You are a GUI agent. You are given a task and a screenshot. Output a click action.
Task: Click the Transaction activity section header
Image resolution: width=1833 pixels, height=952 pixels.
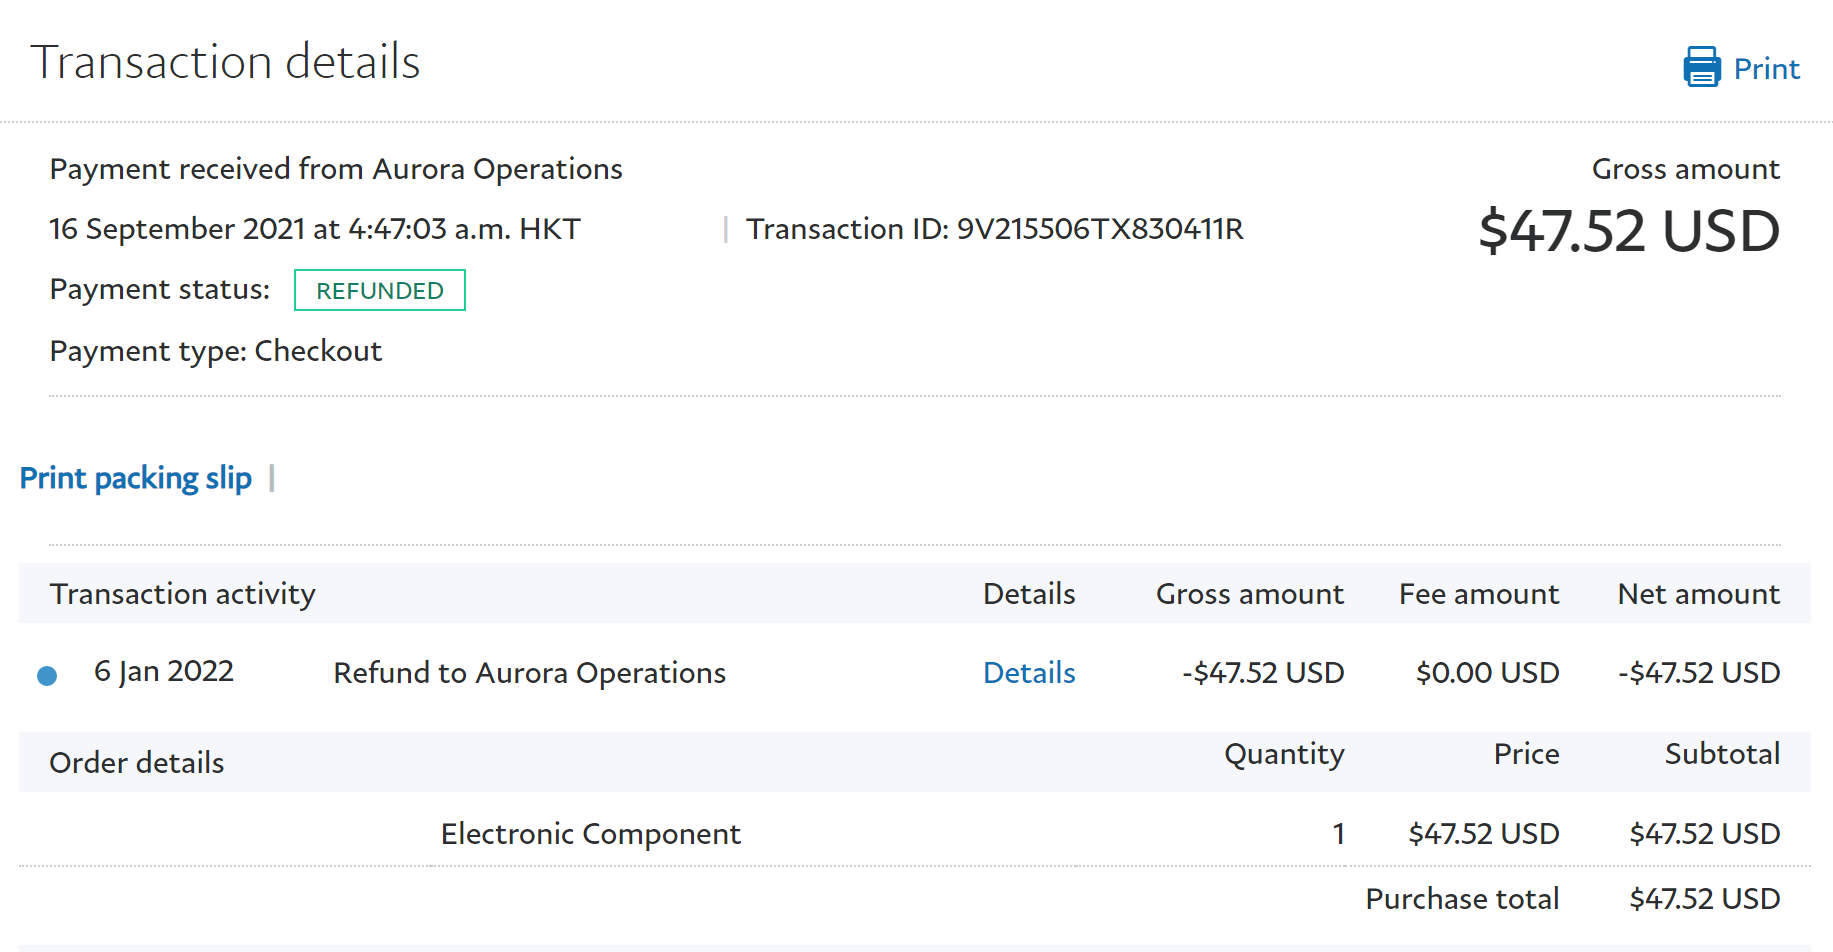pos(183,594)
